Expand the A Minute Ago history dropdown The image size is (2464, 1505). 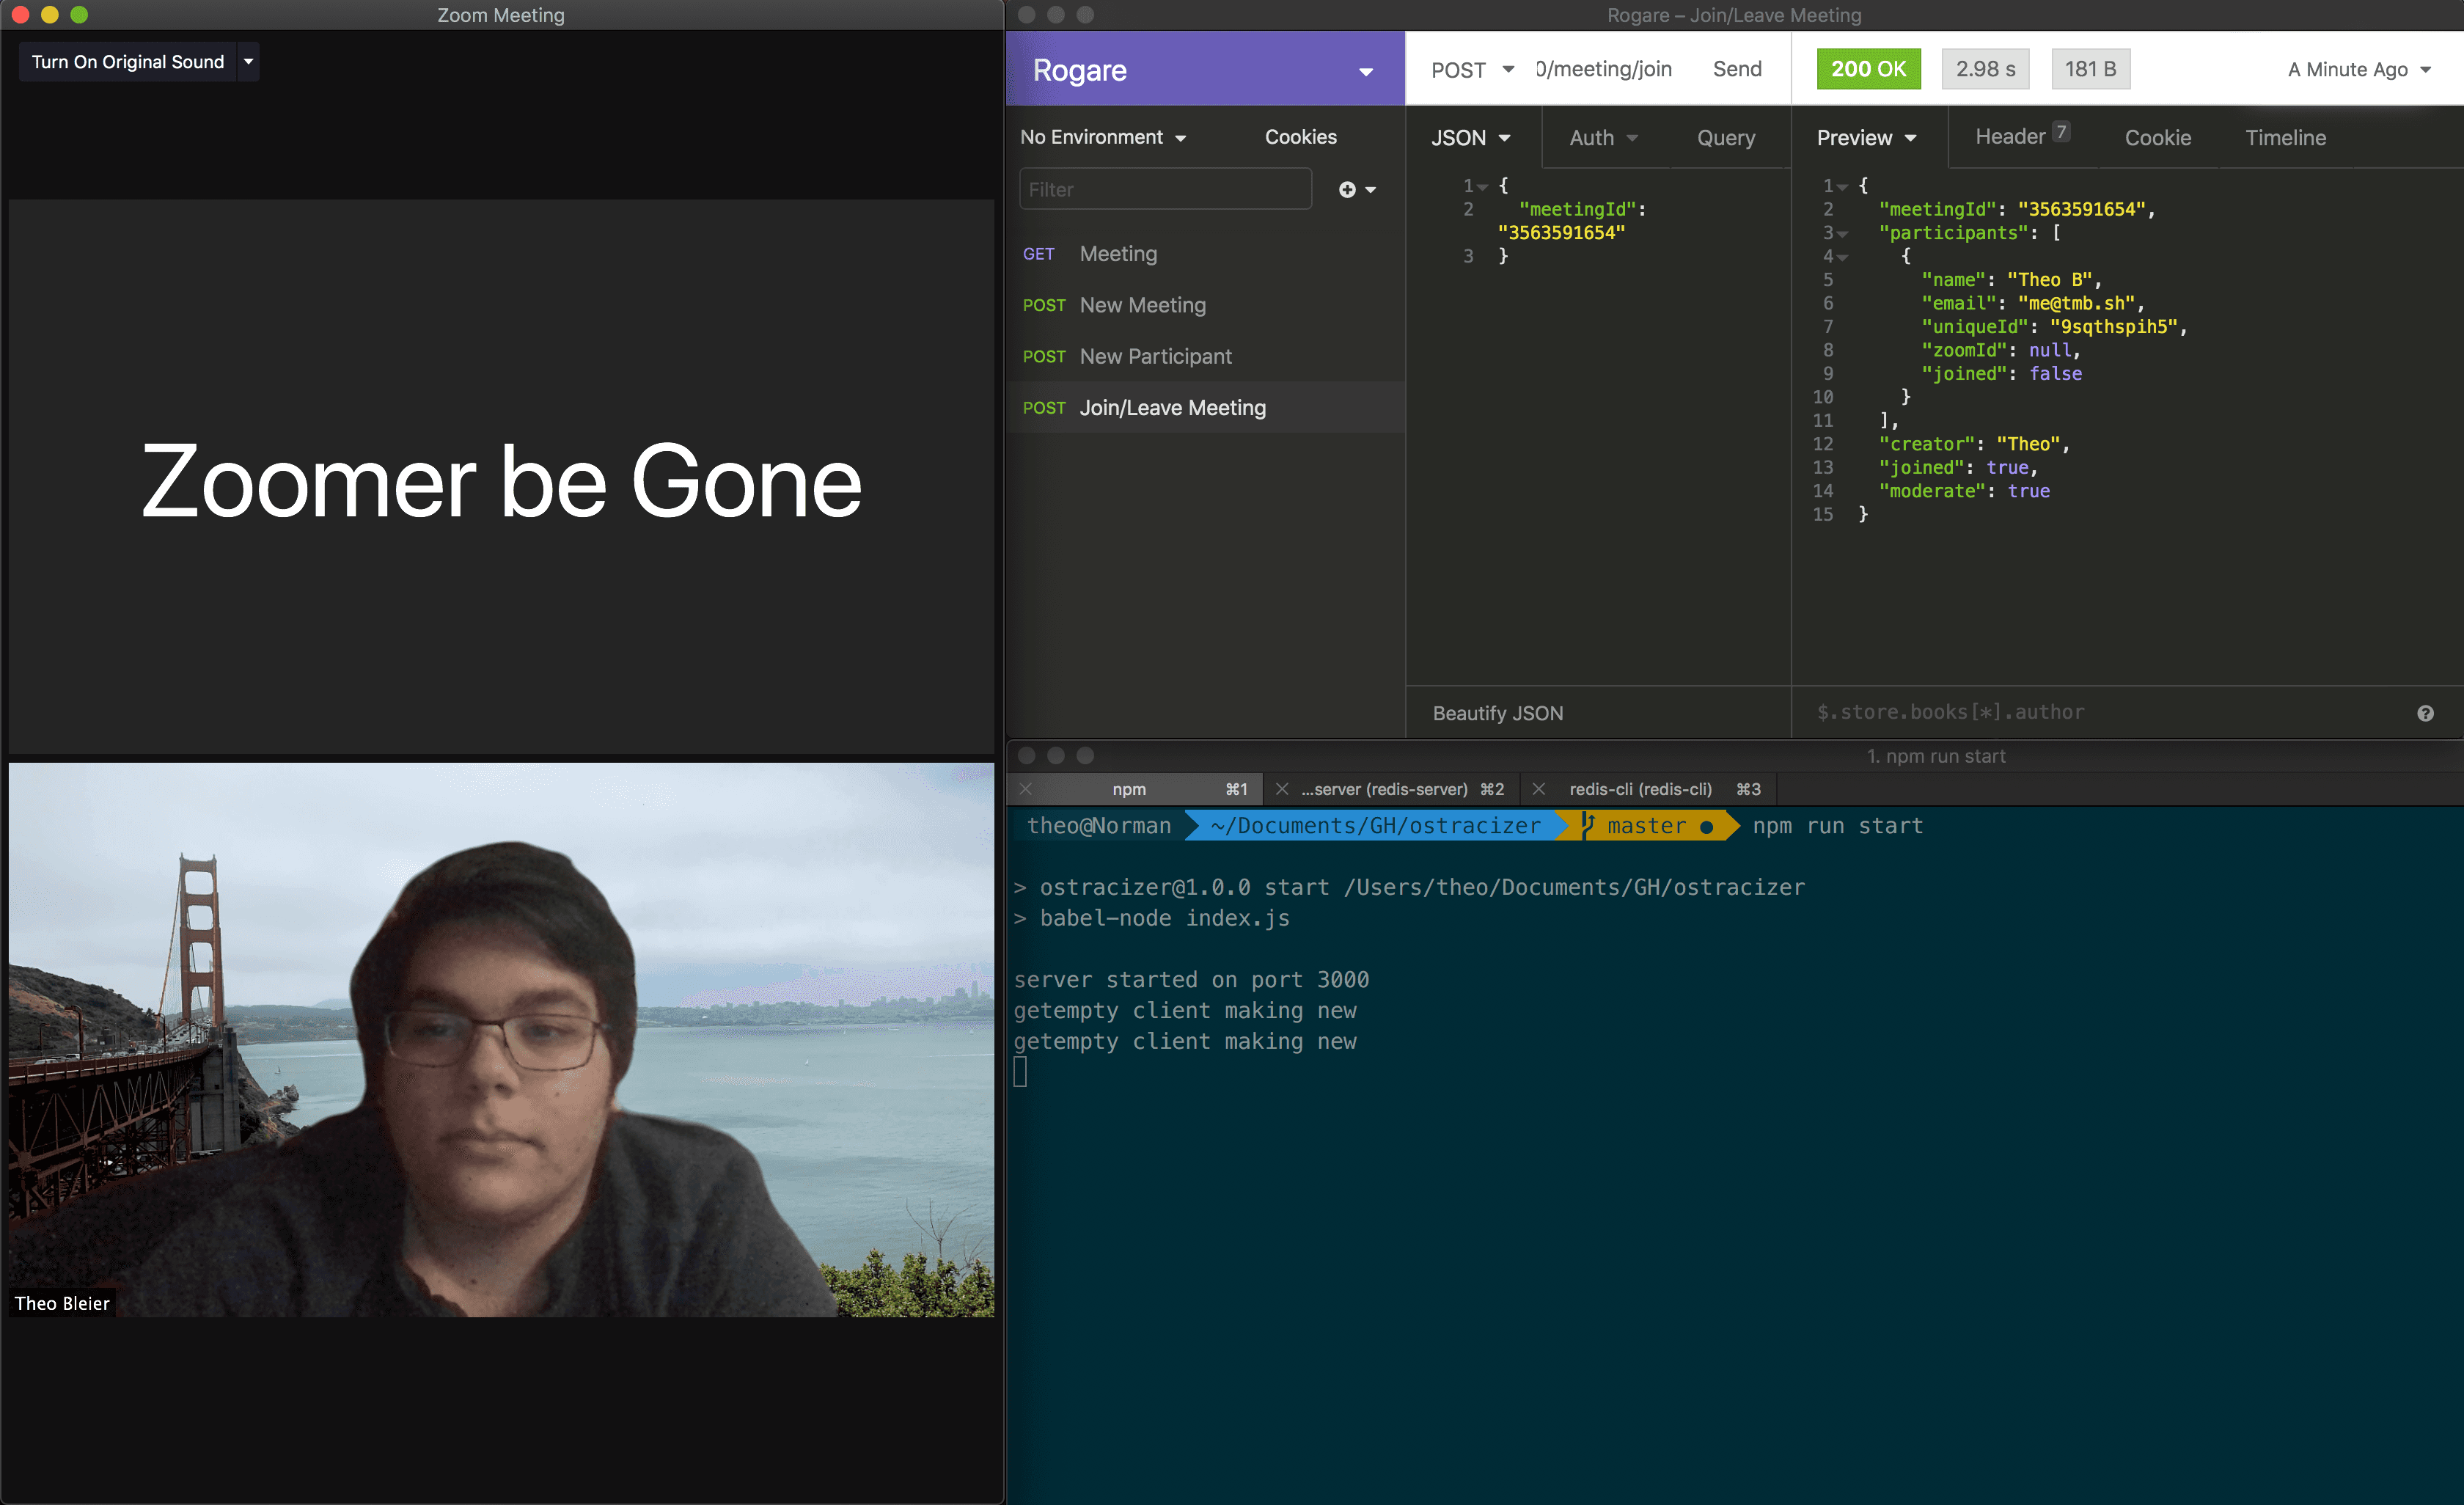click(2357, 70)
